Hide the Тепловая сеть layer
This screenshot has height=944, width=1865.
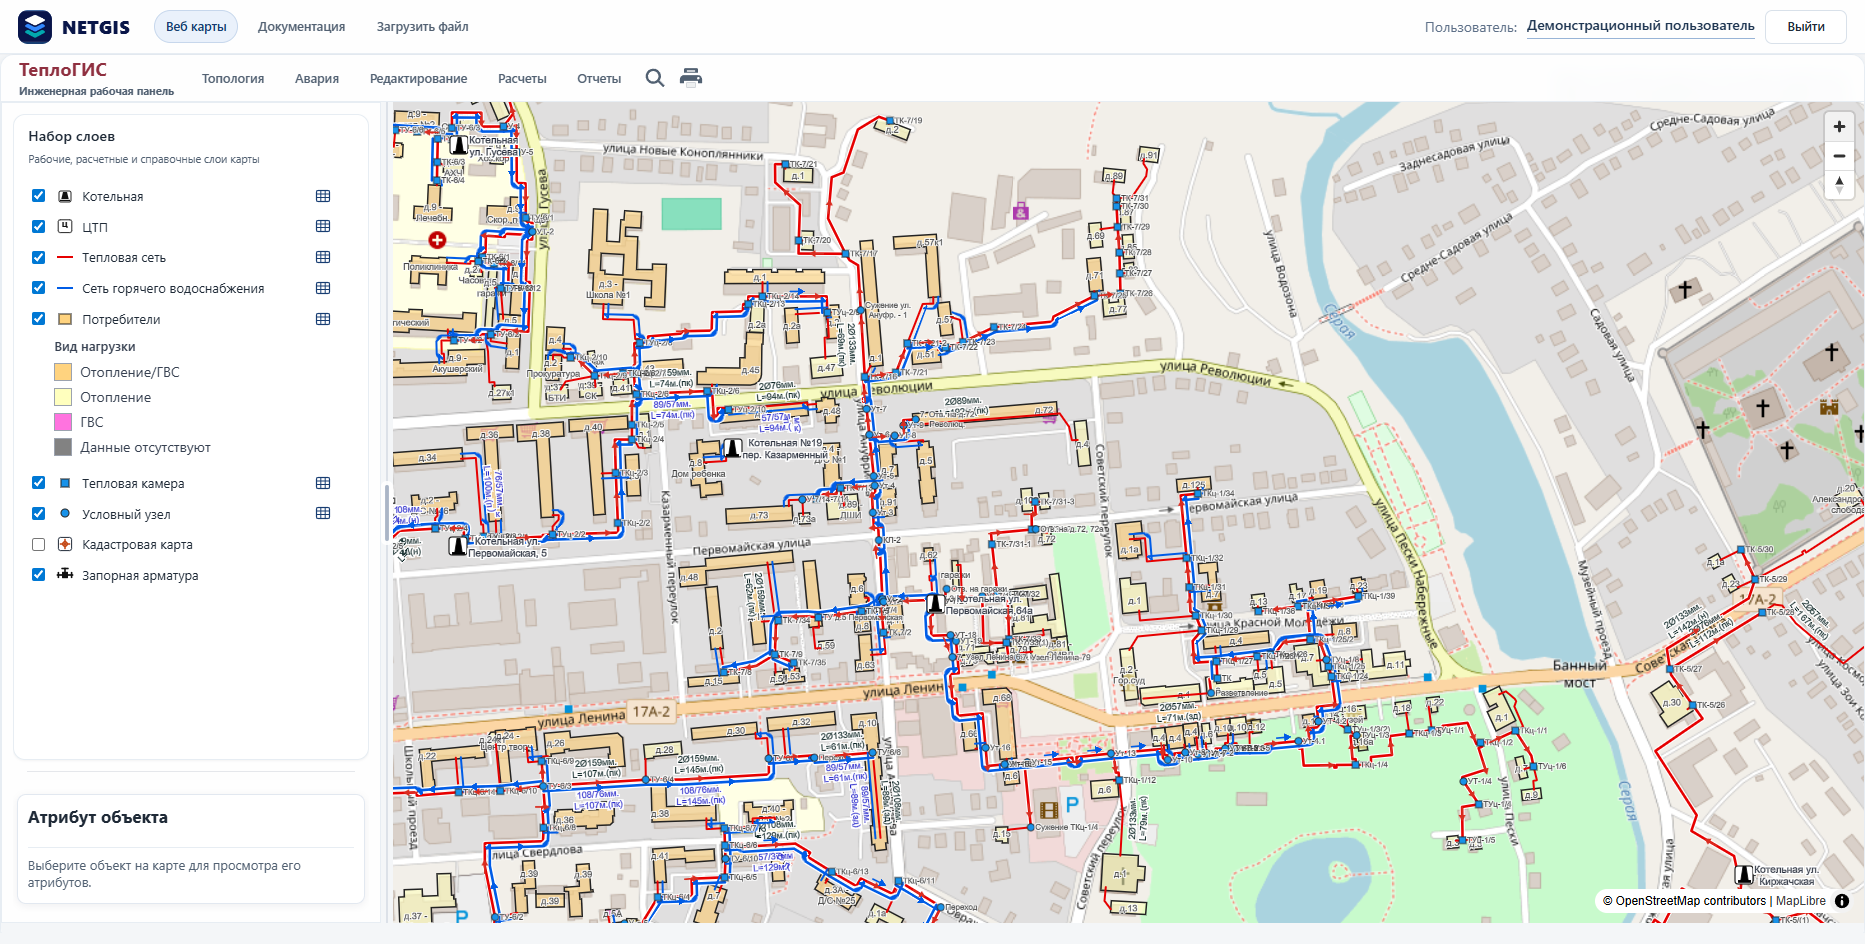[39, 257]
